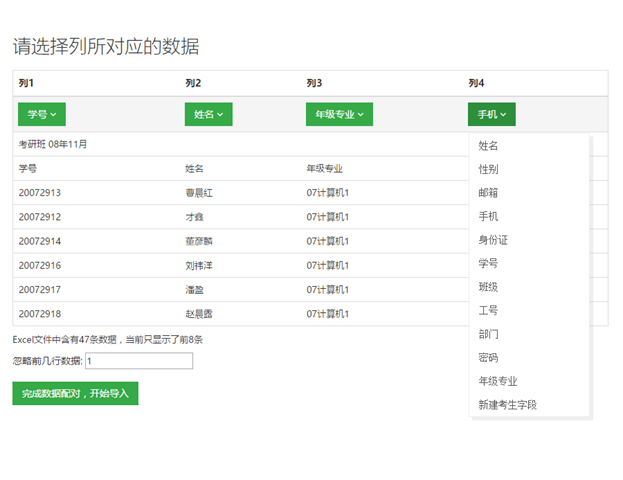Open the 姓名 column dropdown for 列2

[x=209, y=114]
